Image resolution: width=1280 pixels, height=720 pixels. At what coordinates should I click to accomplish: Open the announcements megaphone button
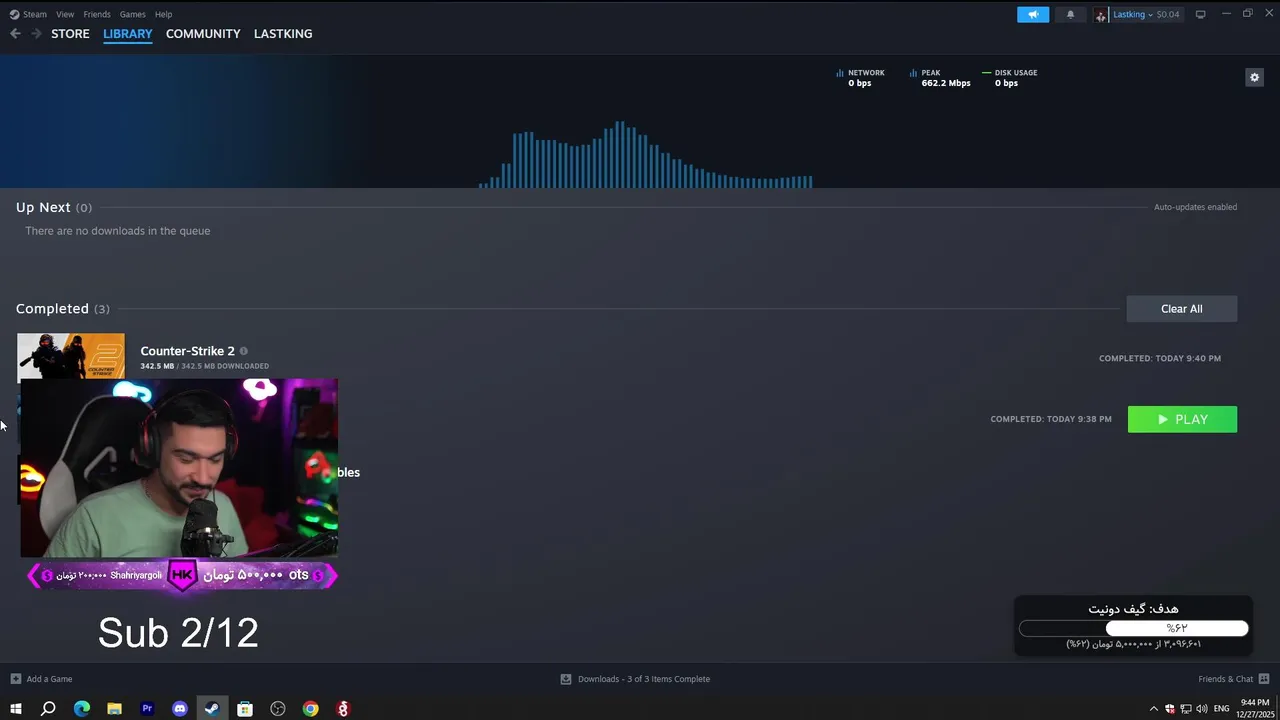(1033, 14)
